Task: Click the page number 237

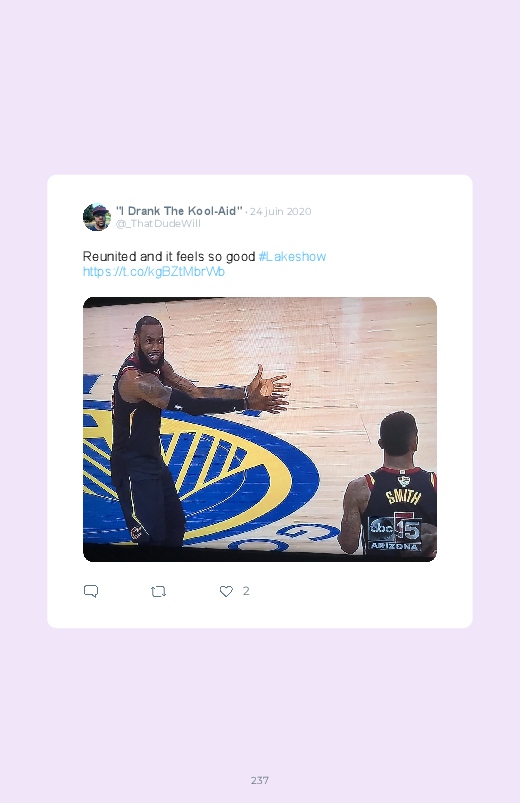Action: tap(260, 780)
